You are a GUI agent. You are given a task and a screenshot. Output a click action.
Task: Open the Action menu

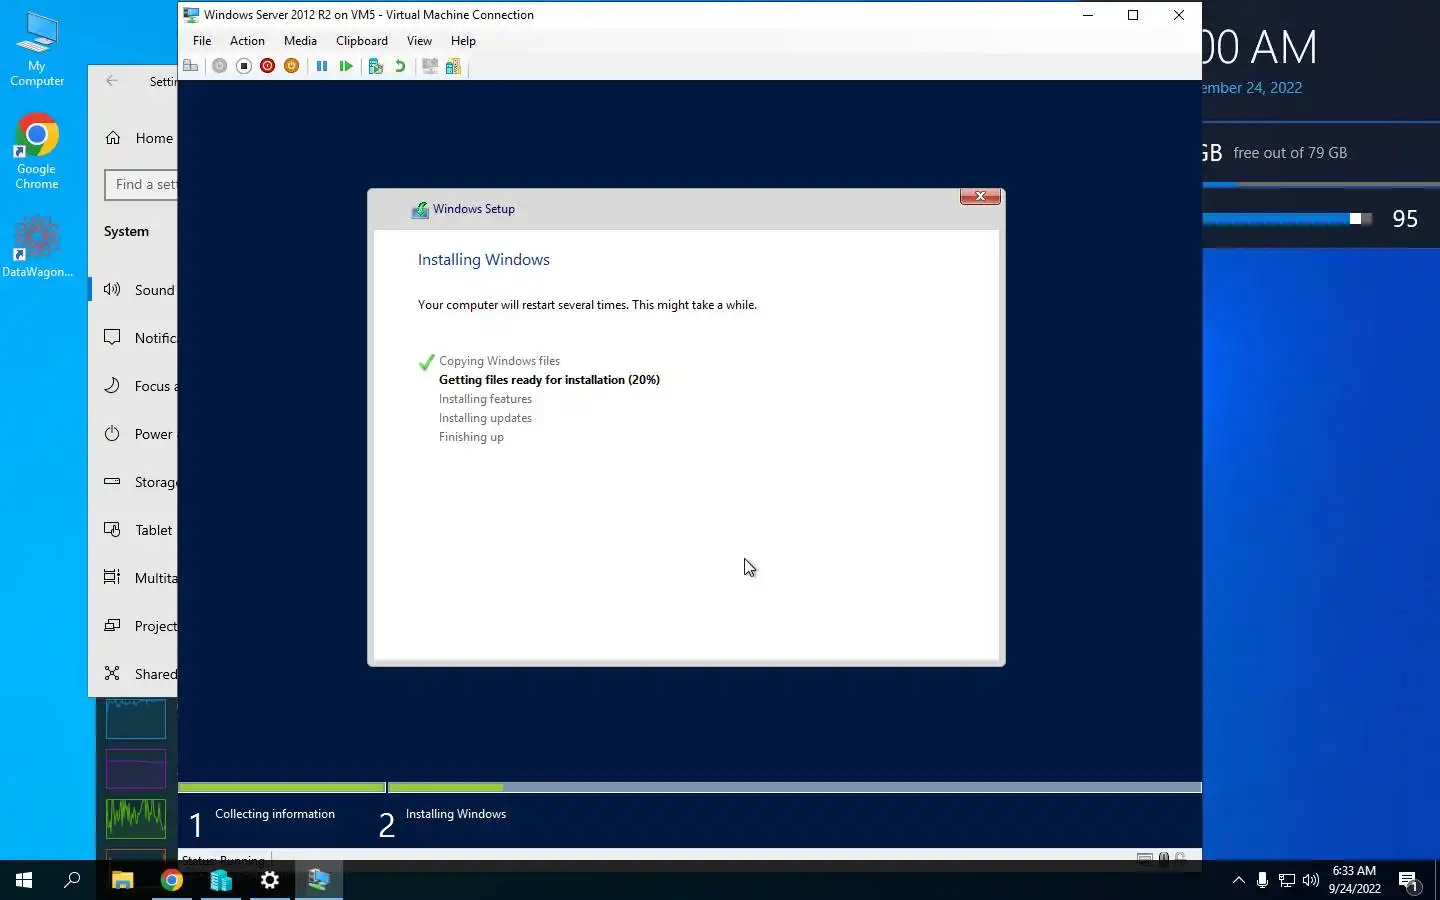pyautogui.click(x=247, y=41)
